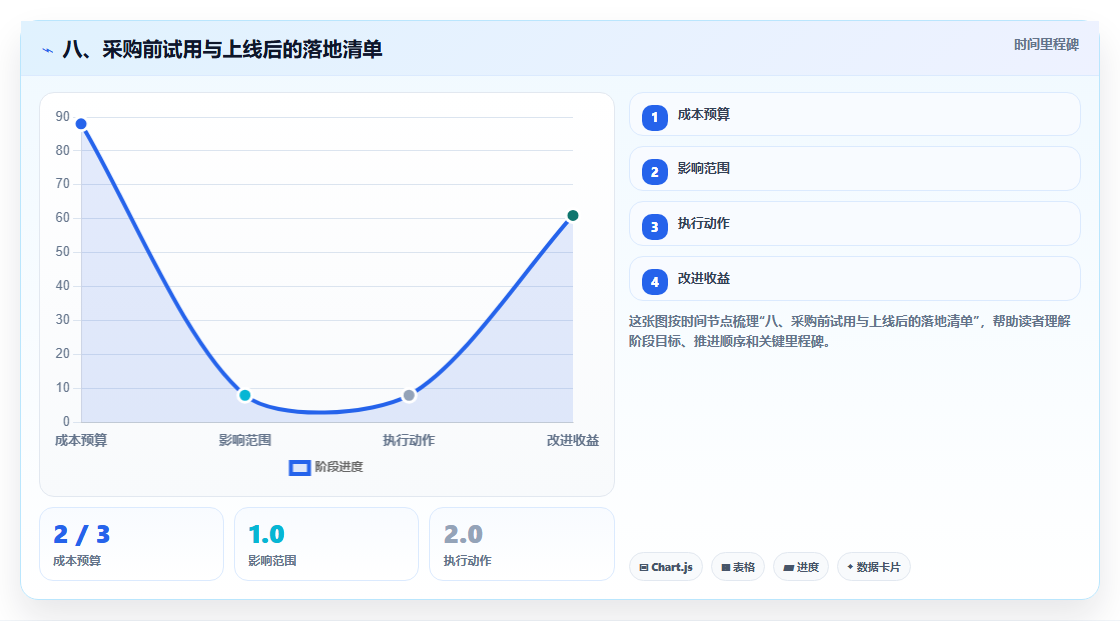Click the gray 执行动作 data point

point(409,395)
